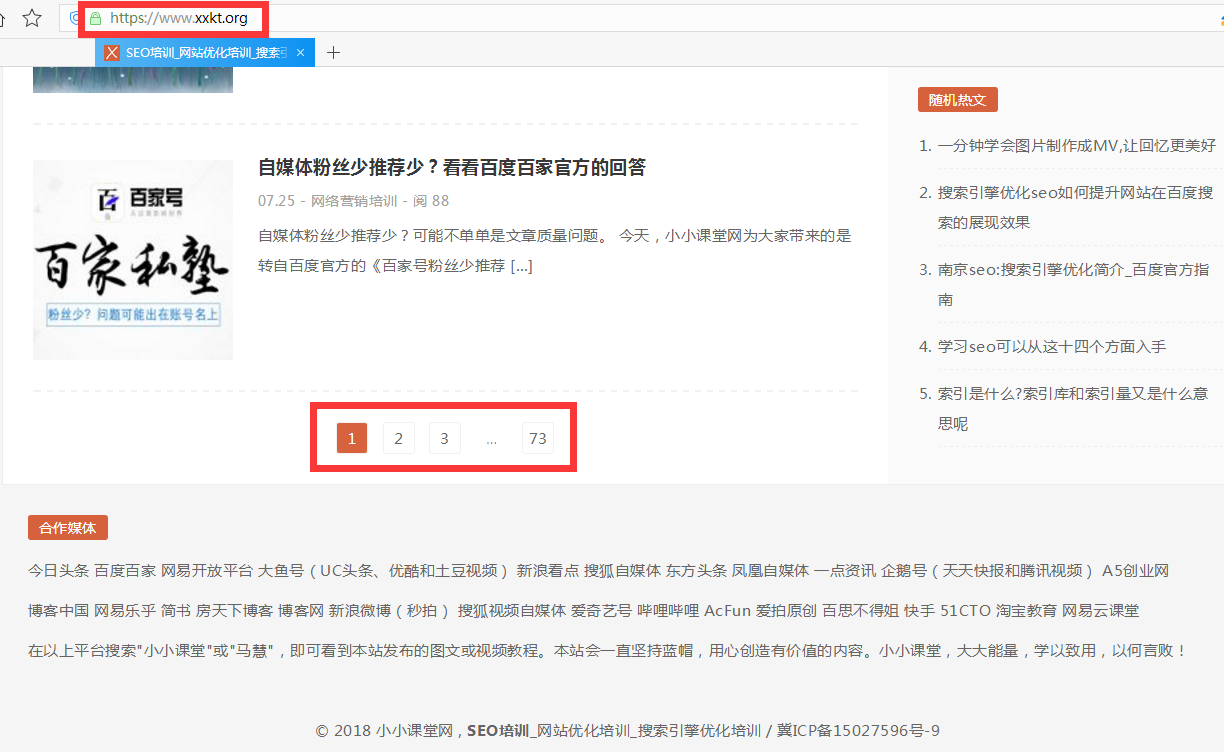Viewport: 1224px width, 752px height.
Task: Open 搜索引擎优化seo如何提升网站 article
Action: click(x=1076, y=208)
